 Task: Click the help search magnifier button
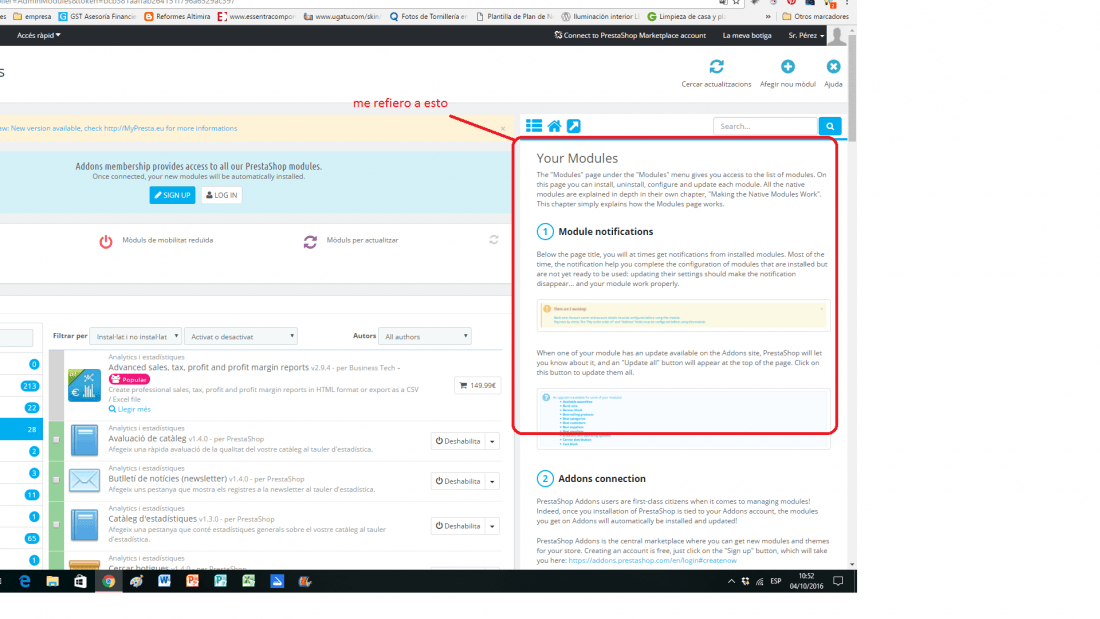click(x=830, y=126)
